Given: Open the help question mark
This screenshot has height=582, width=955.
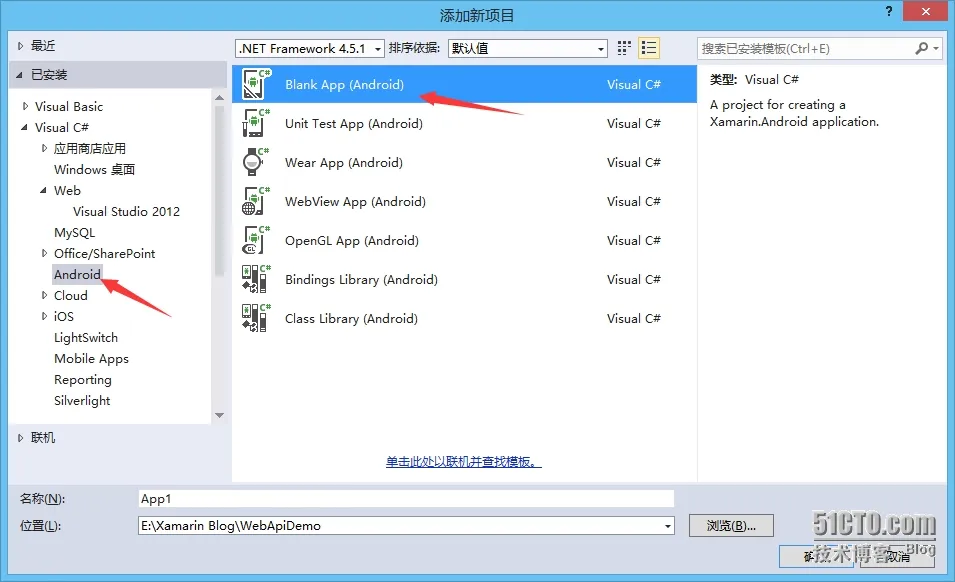Looking at the screenshot, I should [x=889, y=11].
